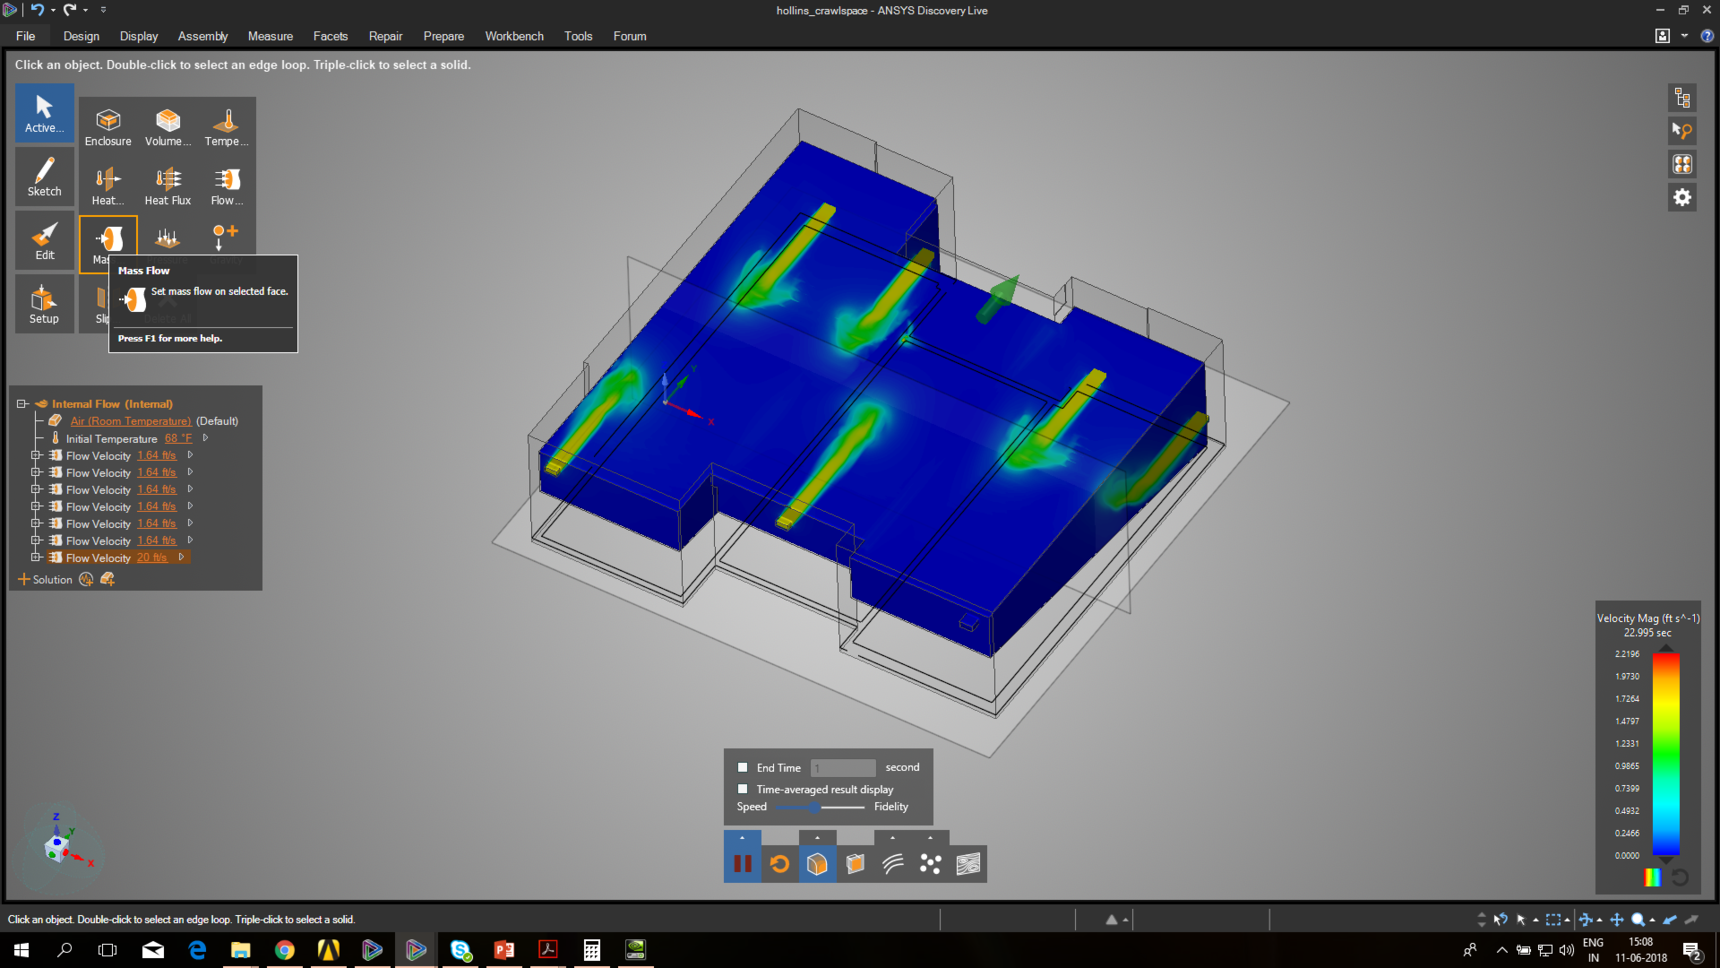
Task: Enable the End Time checkbox
Action: coord(742,767)
